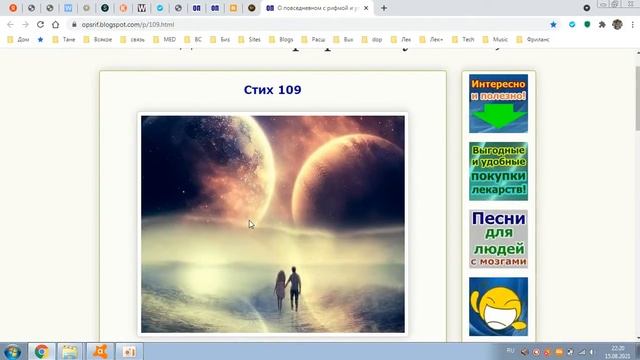Image resolution: width=640 pixels, height=360 pixels.
Task: Open the Выгодные покупки лекарств banner
Action: [x=498, y=171]
